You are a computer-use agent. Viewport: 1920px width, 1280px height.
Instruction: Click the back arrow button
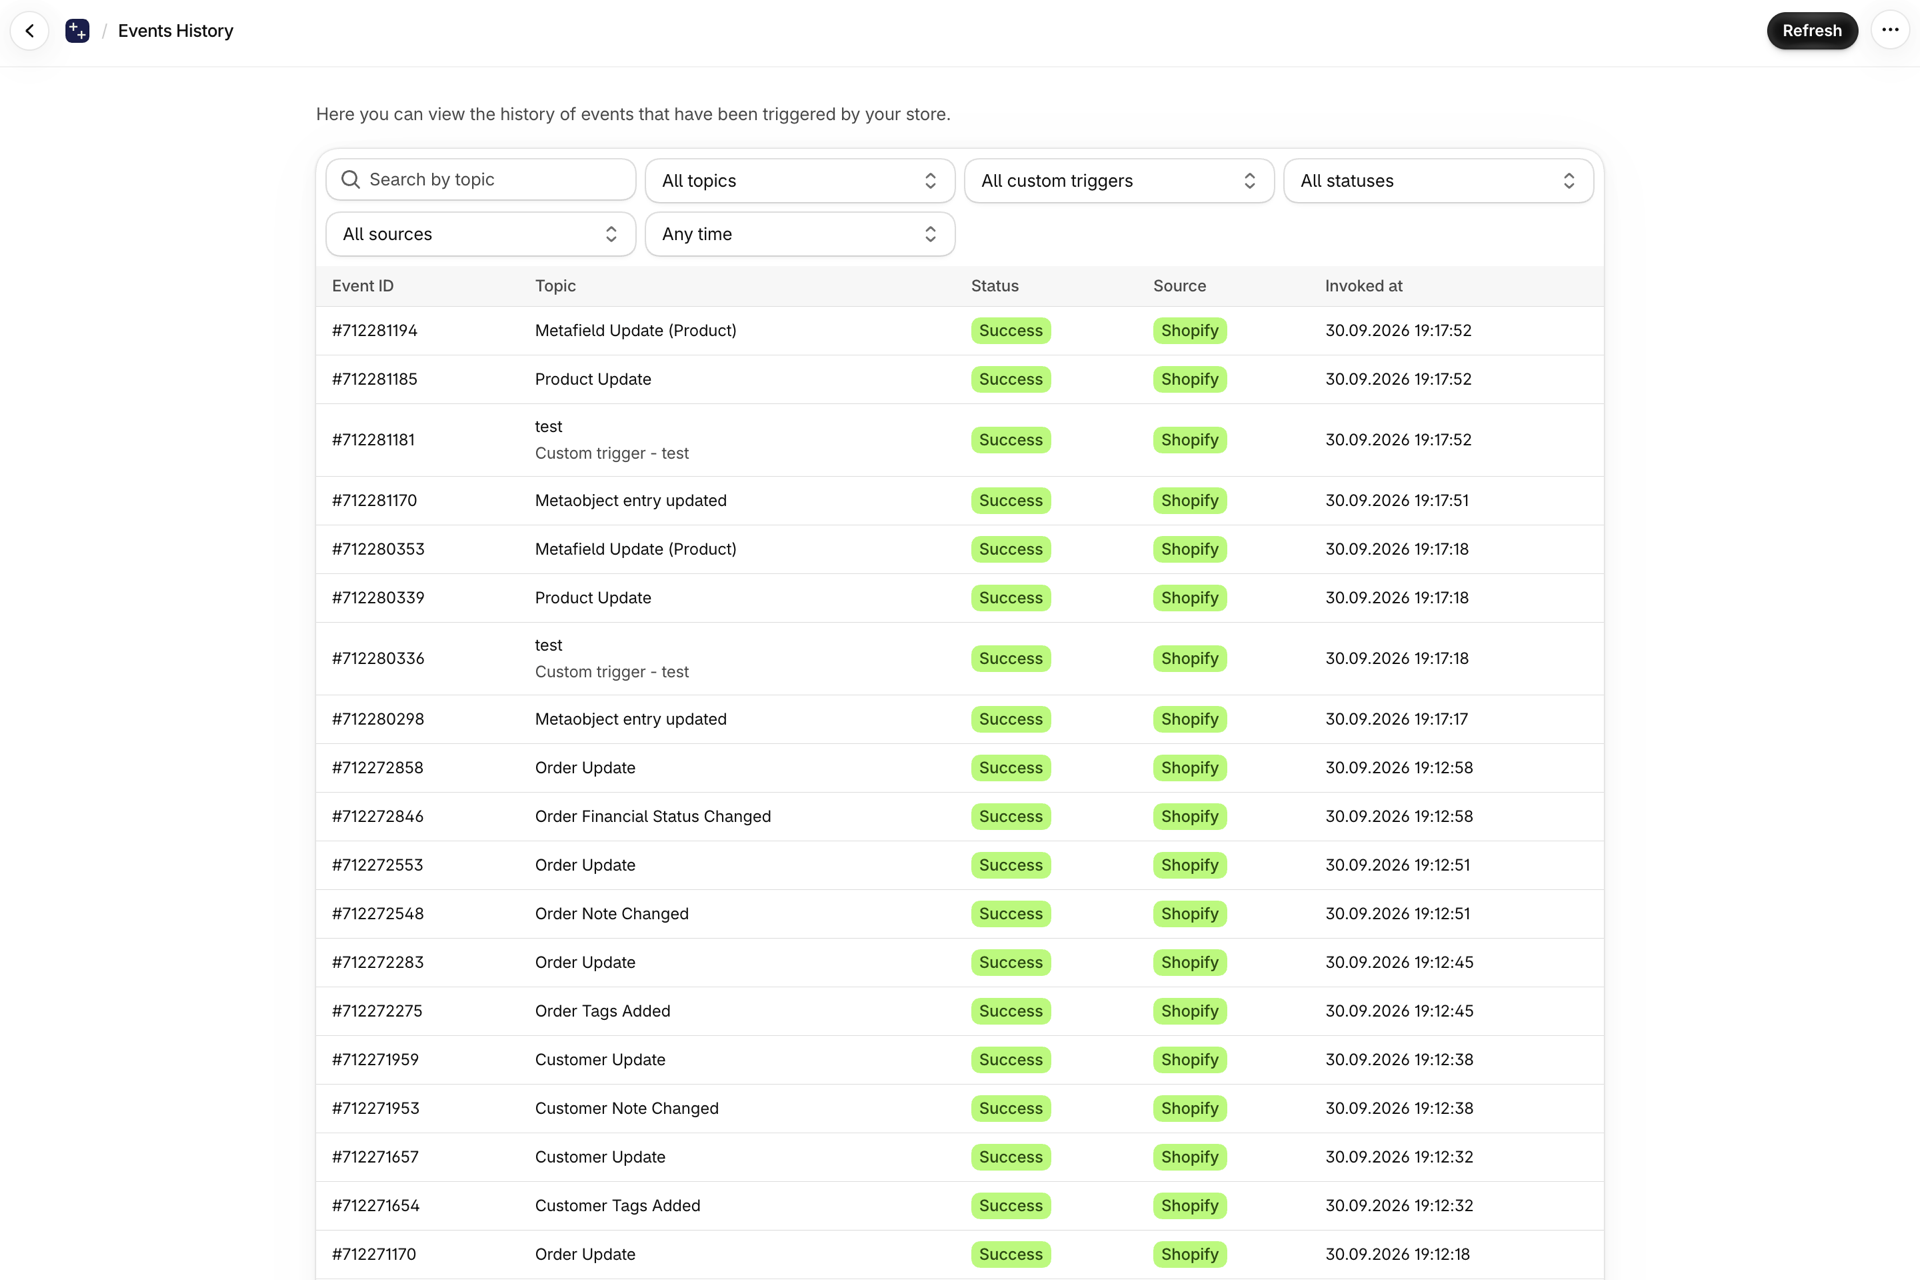[30, 31]
